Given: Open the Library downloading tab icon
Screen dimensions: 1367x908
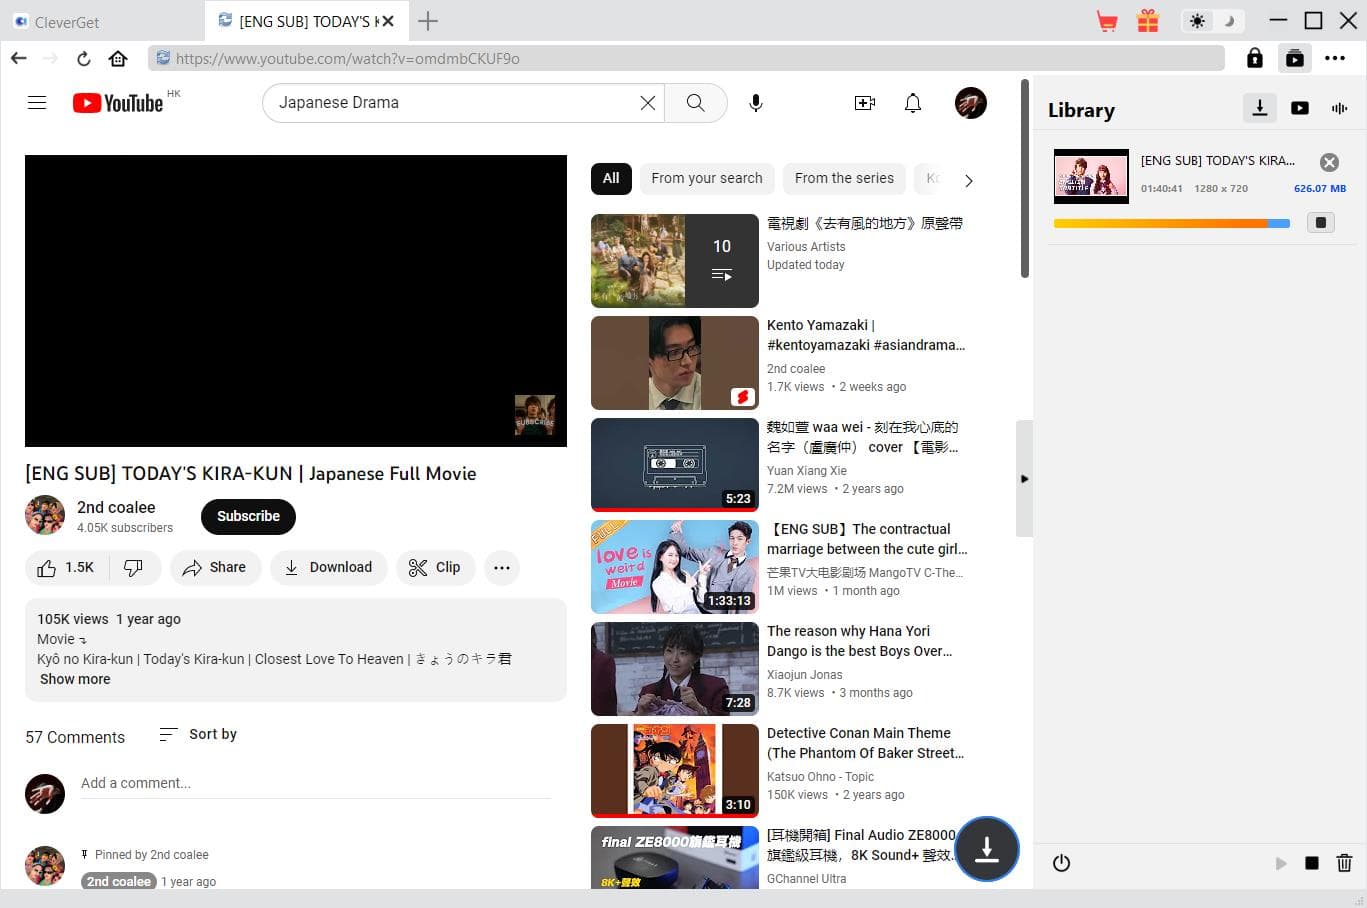Looking at the screenshot, I should click(x=1260, y=108).
